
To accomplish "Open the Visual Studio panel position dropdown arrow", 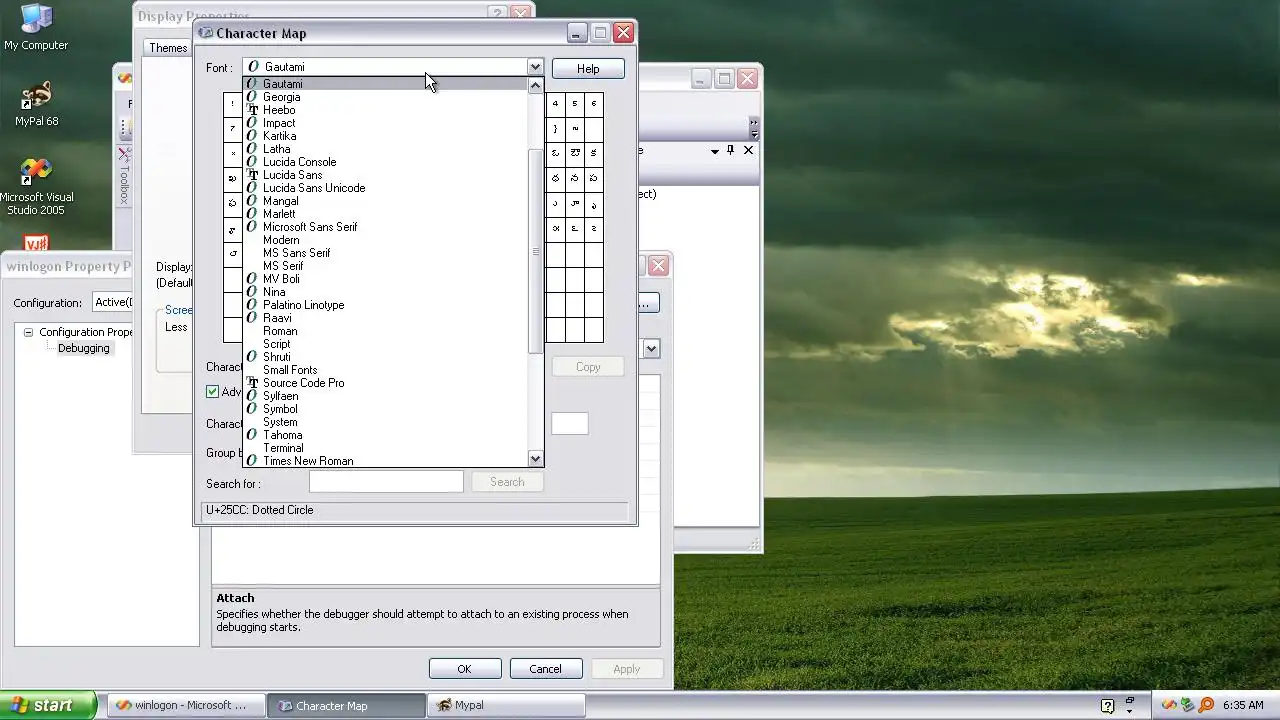I will coord(715,151).
